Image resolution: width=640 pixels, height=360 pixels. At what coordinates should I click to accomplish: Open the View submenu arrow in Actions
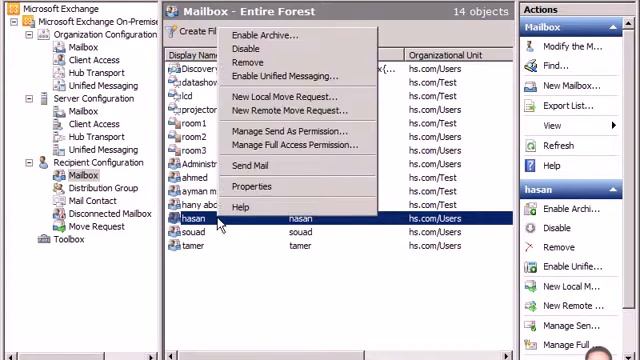pyautogui.click(x=613, y=126)
